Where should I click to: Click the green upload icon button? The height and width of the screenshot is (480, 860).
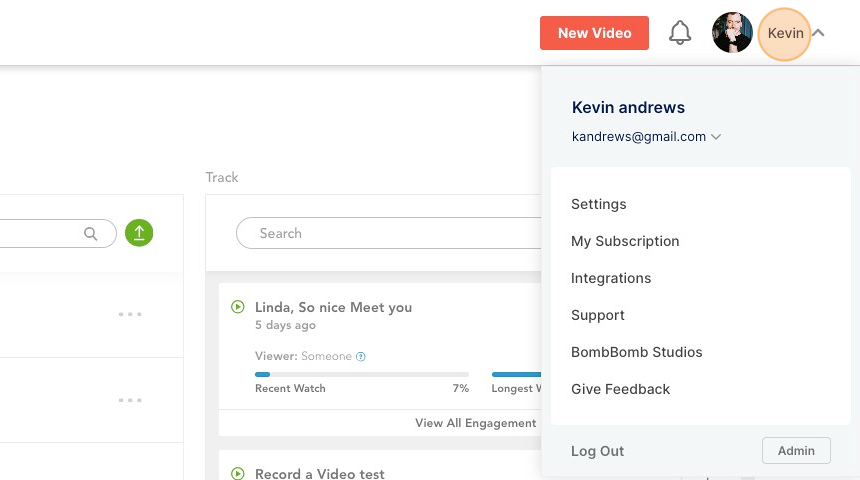(x=139, y=233)
